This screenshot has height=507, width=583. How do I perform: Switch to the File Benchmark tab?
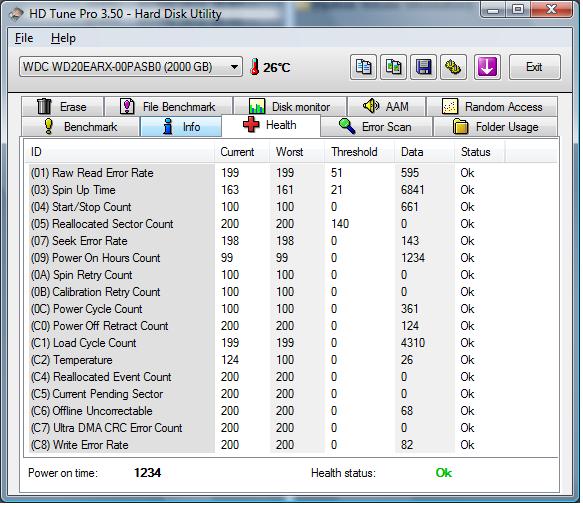pos(169,107)
